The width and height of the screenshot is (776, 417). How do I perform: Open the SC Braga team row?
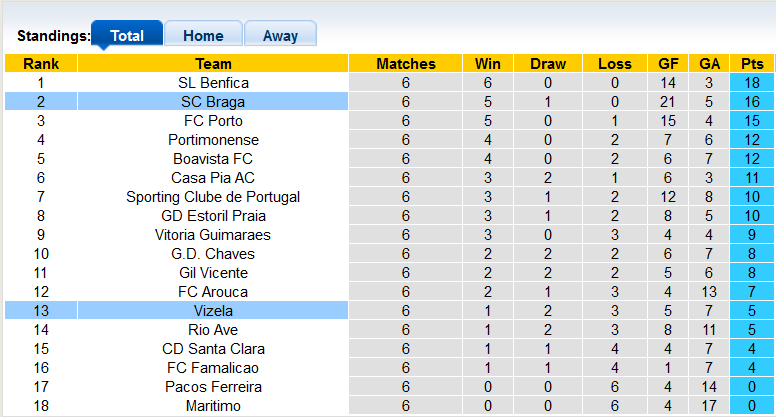[213, 102]
